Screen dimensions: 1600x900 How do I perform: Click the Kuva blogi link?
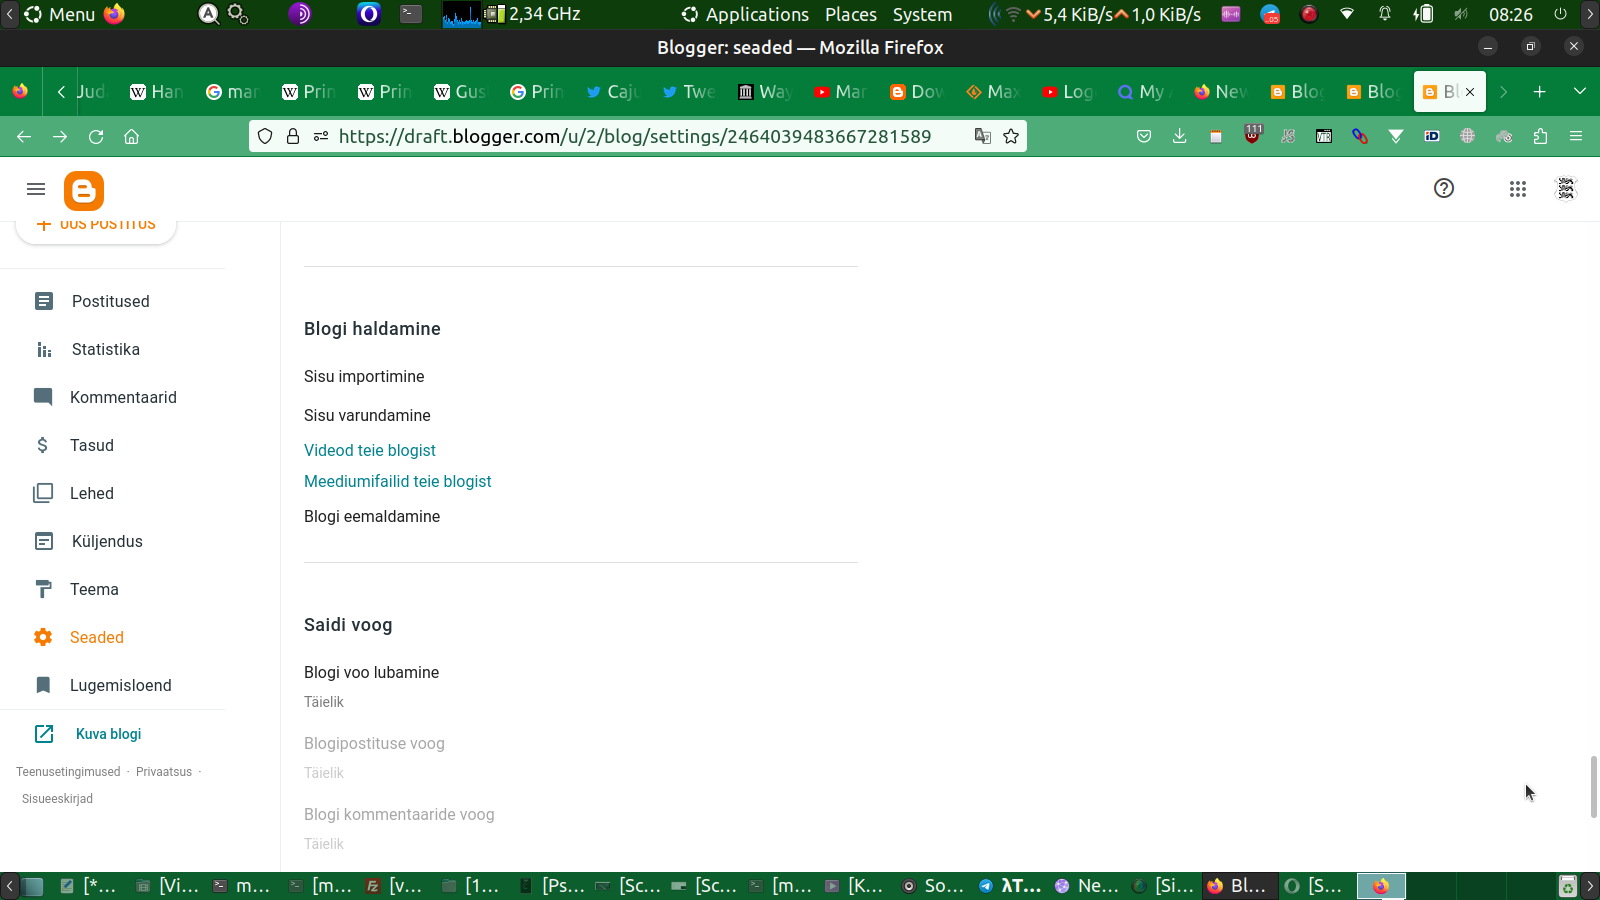(x=108, y=734)
